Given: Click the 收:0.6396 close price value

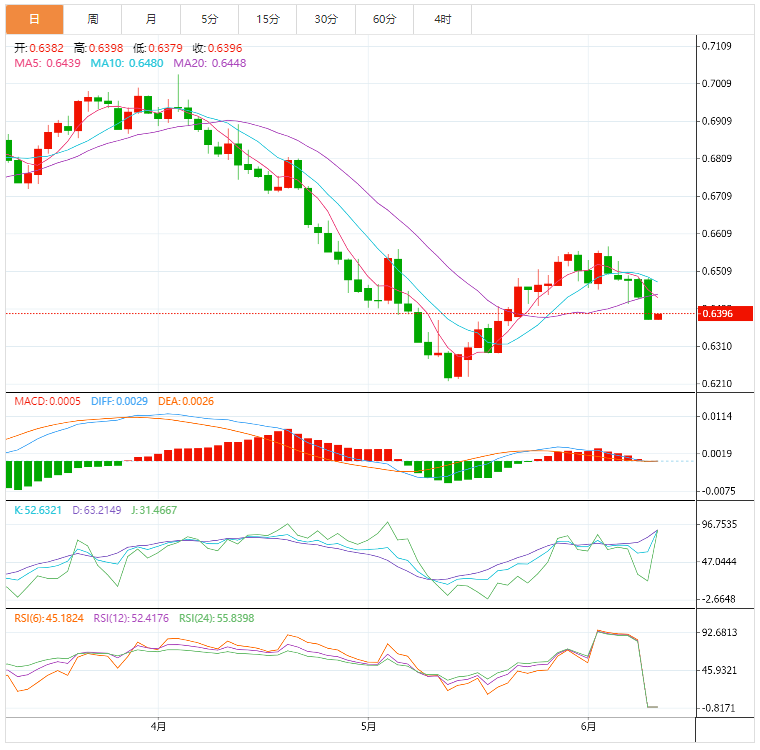Looking at the screenshot, I should tap(218, 48).
